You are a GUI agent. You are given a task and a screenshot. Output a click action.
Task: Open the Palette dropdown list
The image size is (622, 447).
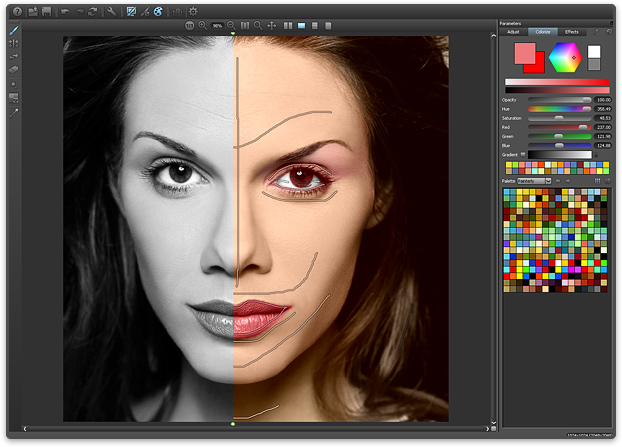pyautogui.click(x=535, y=180)
